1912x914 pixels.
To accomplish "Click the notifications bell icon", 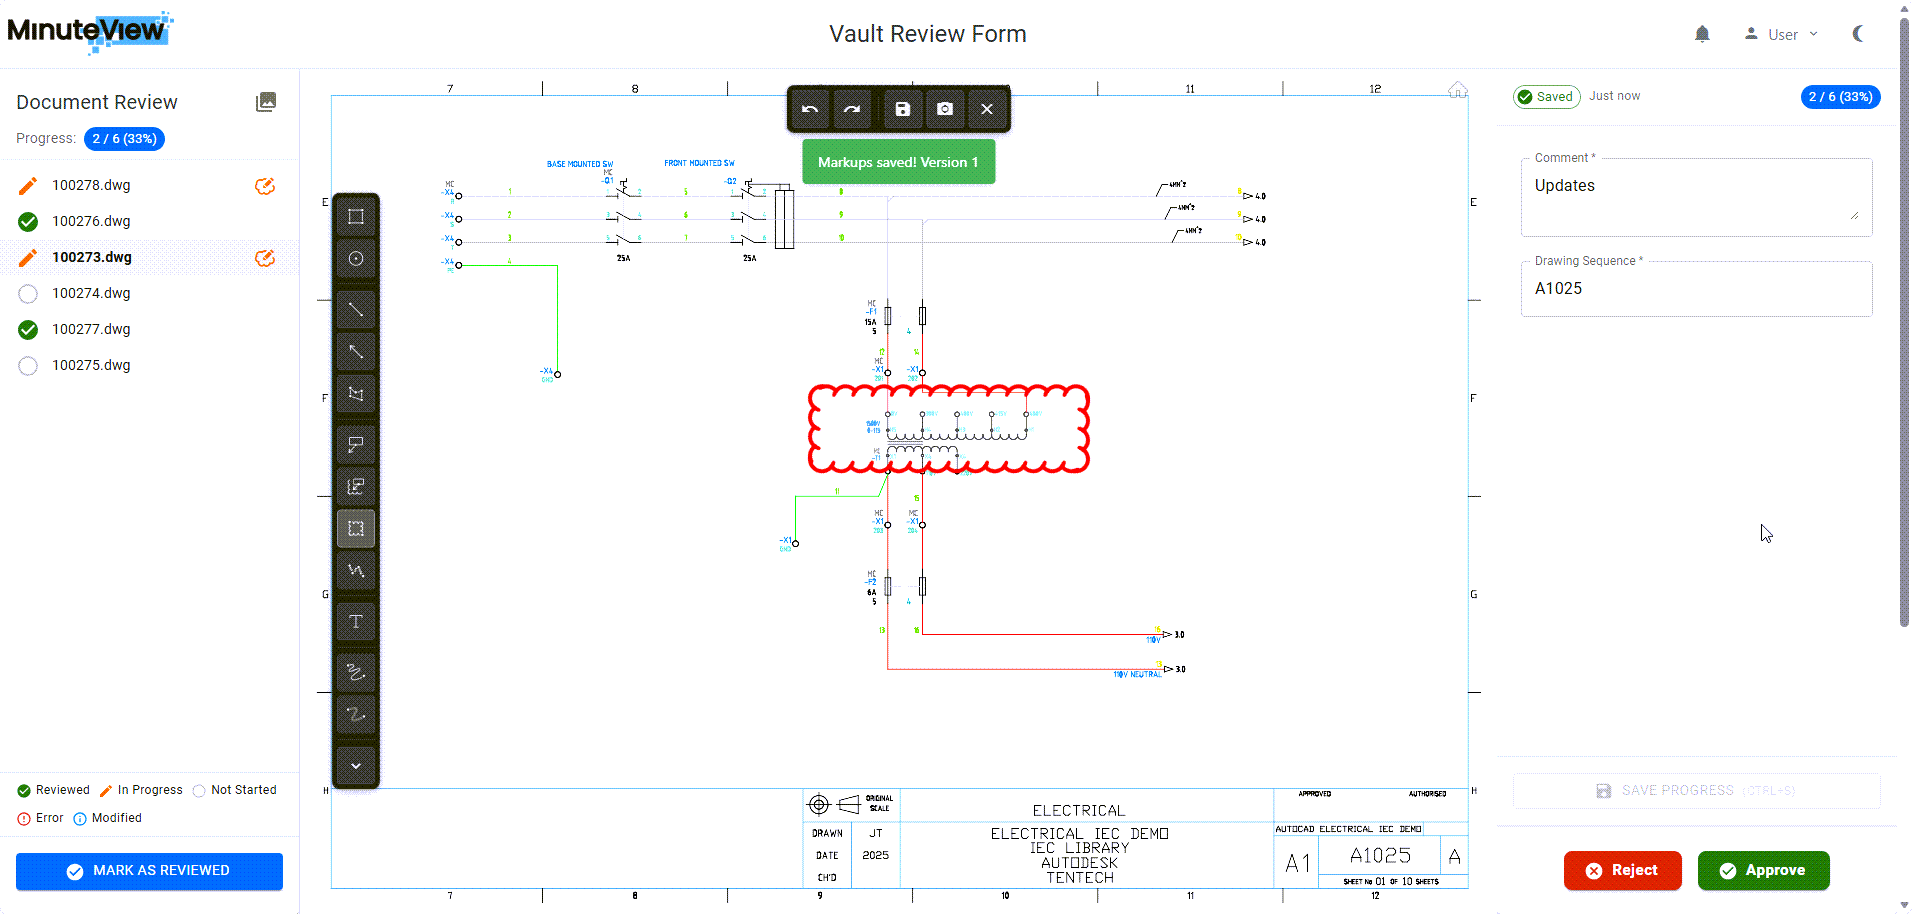I will 1702,34.
